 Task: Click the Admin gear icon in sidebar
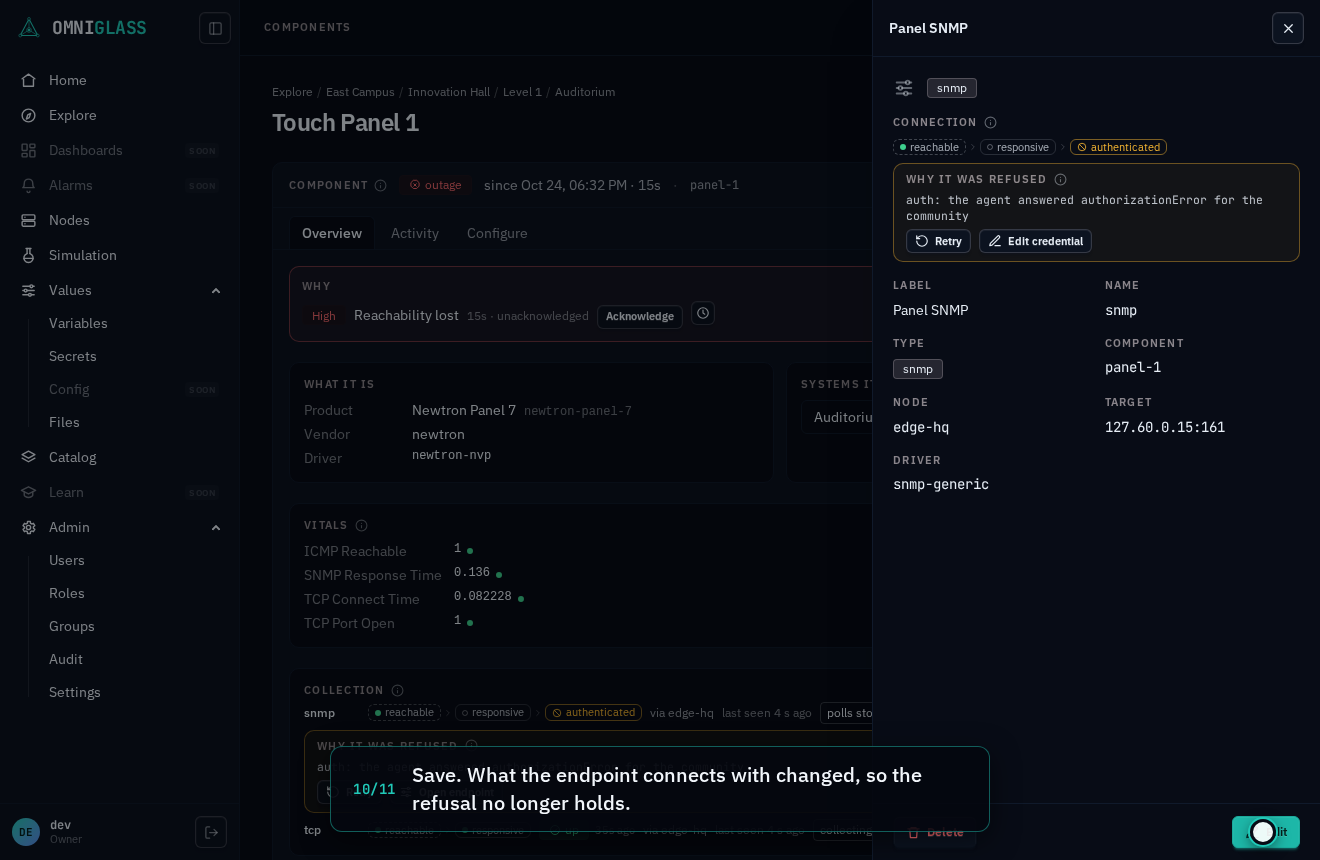pyautogui.click(x=29, y=527)
